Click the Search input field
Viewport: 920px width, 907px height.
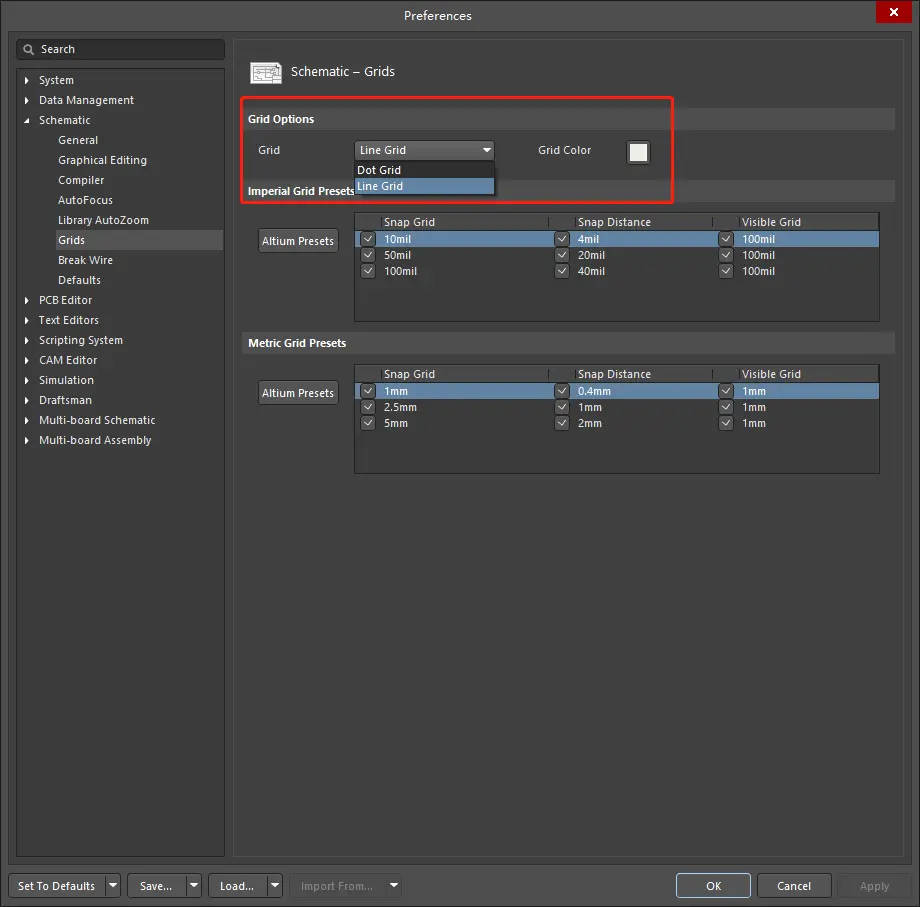121,49
